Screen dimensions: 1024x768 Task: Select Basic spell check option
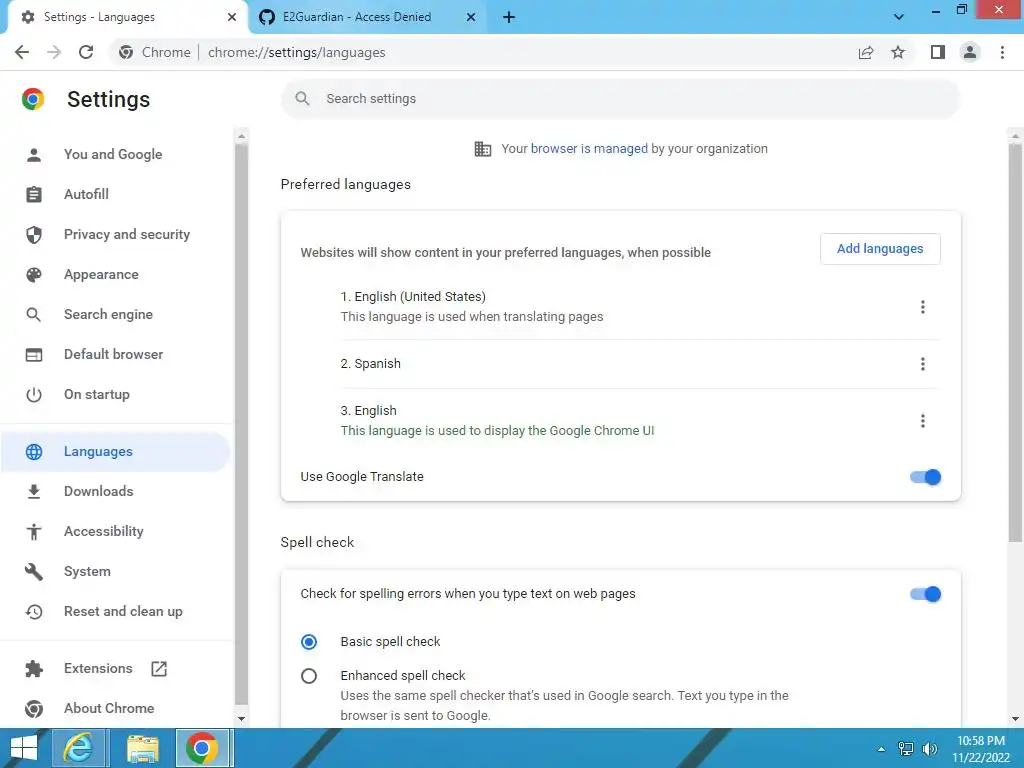tap(309, 642)
